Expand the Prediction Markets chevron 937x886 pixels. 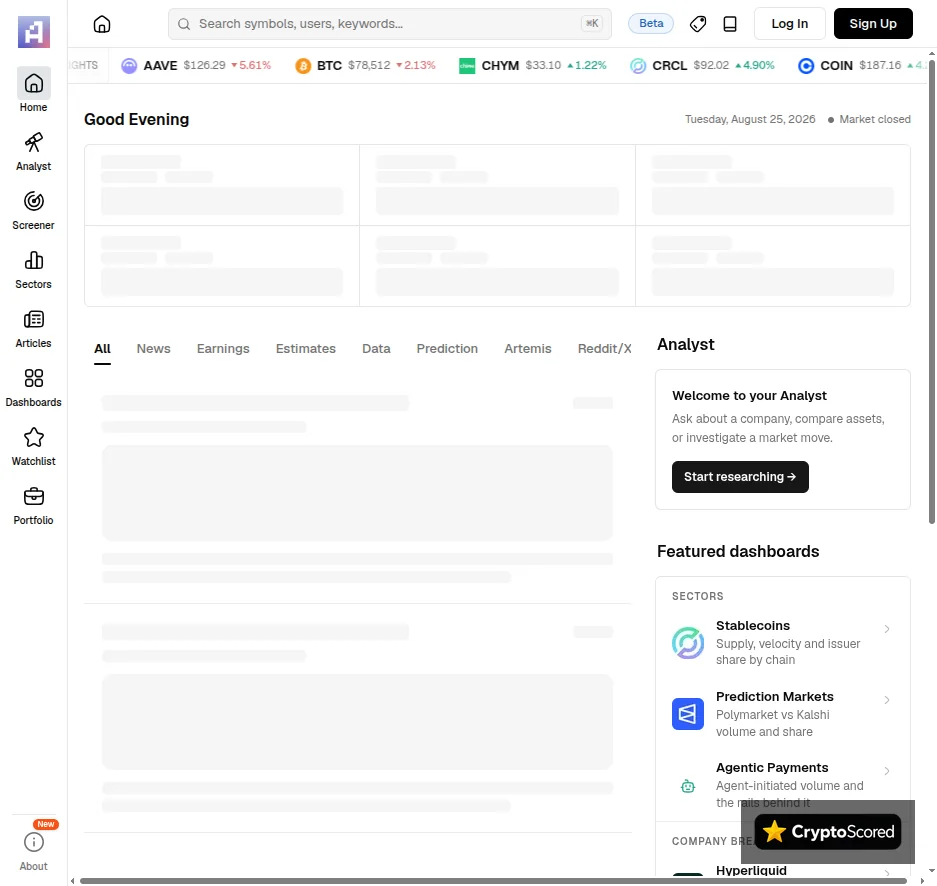[887, 700]
